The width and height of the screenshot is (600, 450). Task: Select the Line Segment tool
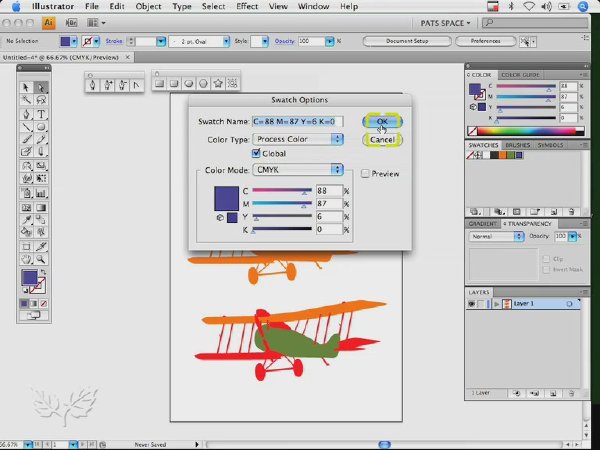tap(26, 127)
